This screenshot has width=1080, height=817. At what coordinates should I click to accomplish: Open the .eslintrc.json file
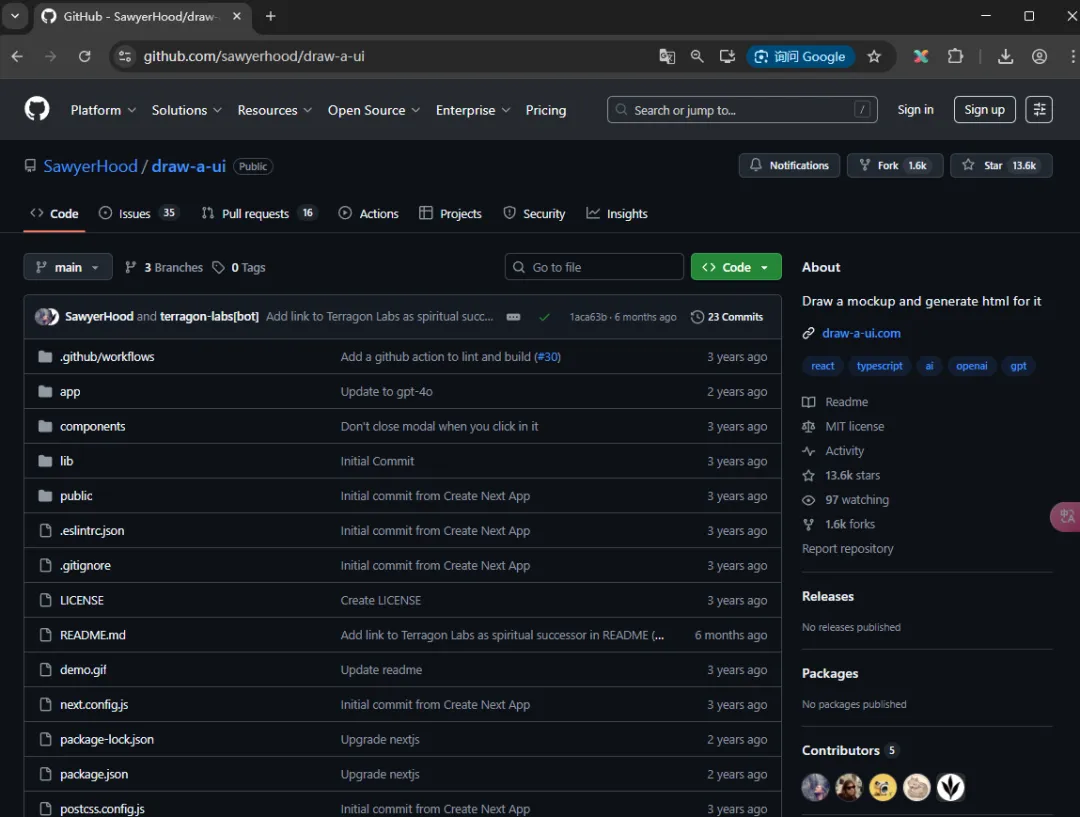coord(92,530)
